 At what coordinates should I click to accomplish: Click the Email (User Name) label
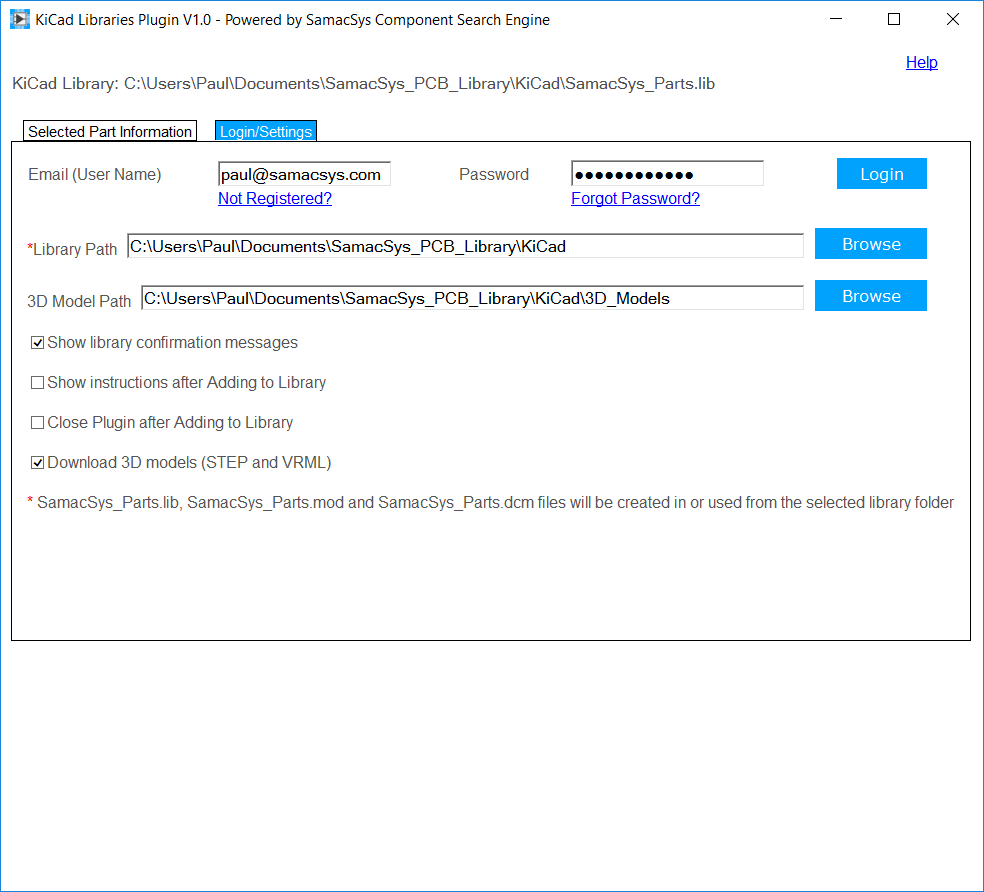(x=95, y=175)
